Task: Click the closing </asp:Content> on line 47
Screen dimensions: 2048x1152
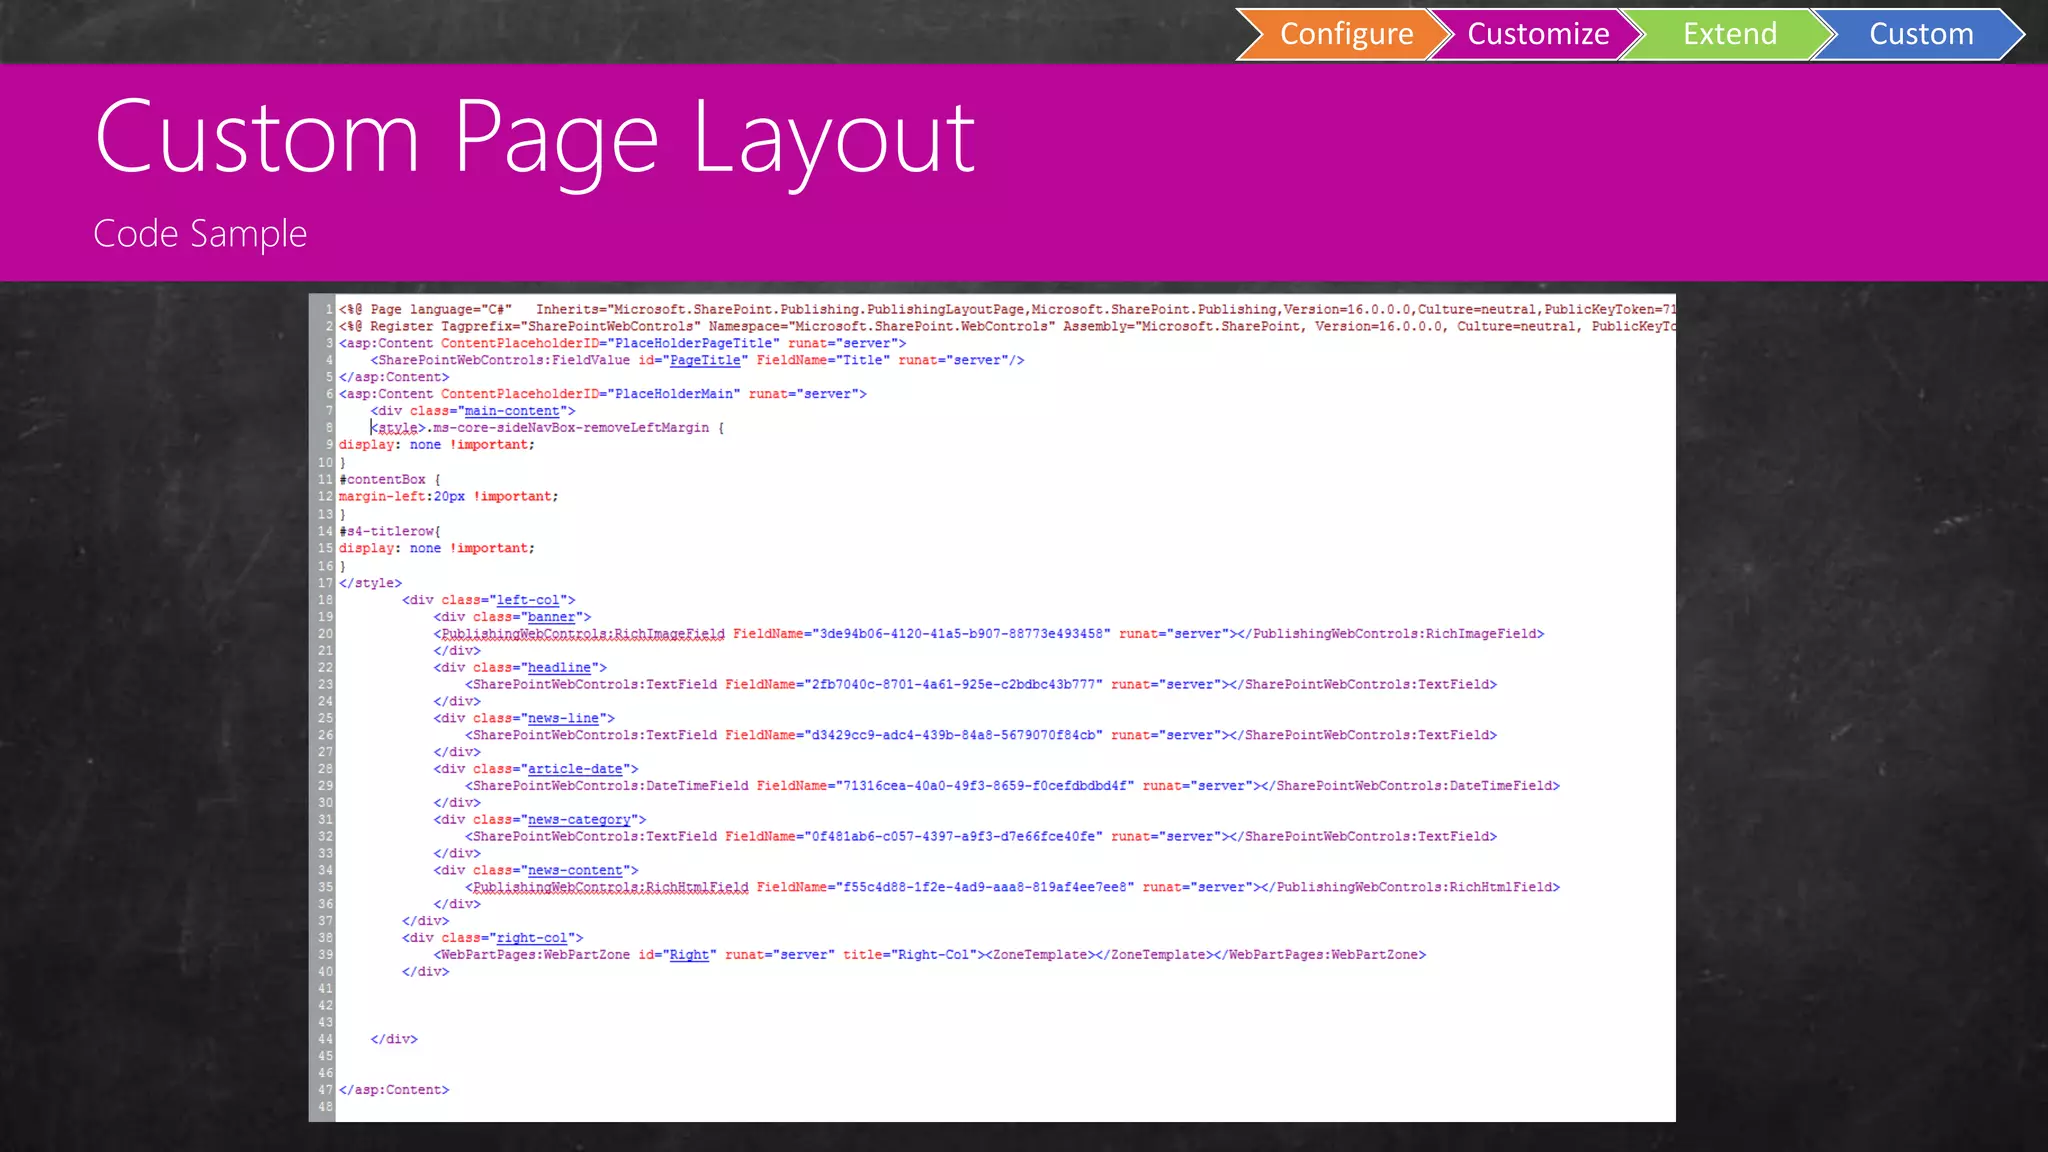Action: pyautogui.click(x=394, y=1090)
